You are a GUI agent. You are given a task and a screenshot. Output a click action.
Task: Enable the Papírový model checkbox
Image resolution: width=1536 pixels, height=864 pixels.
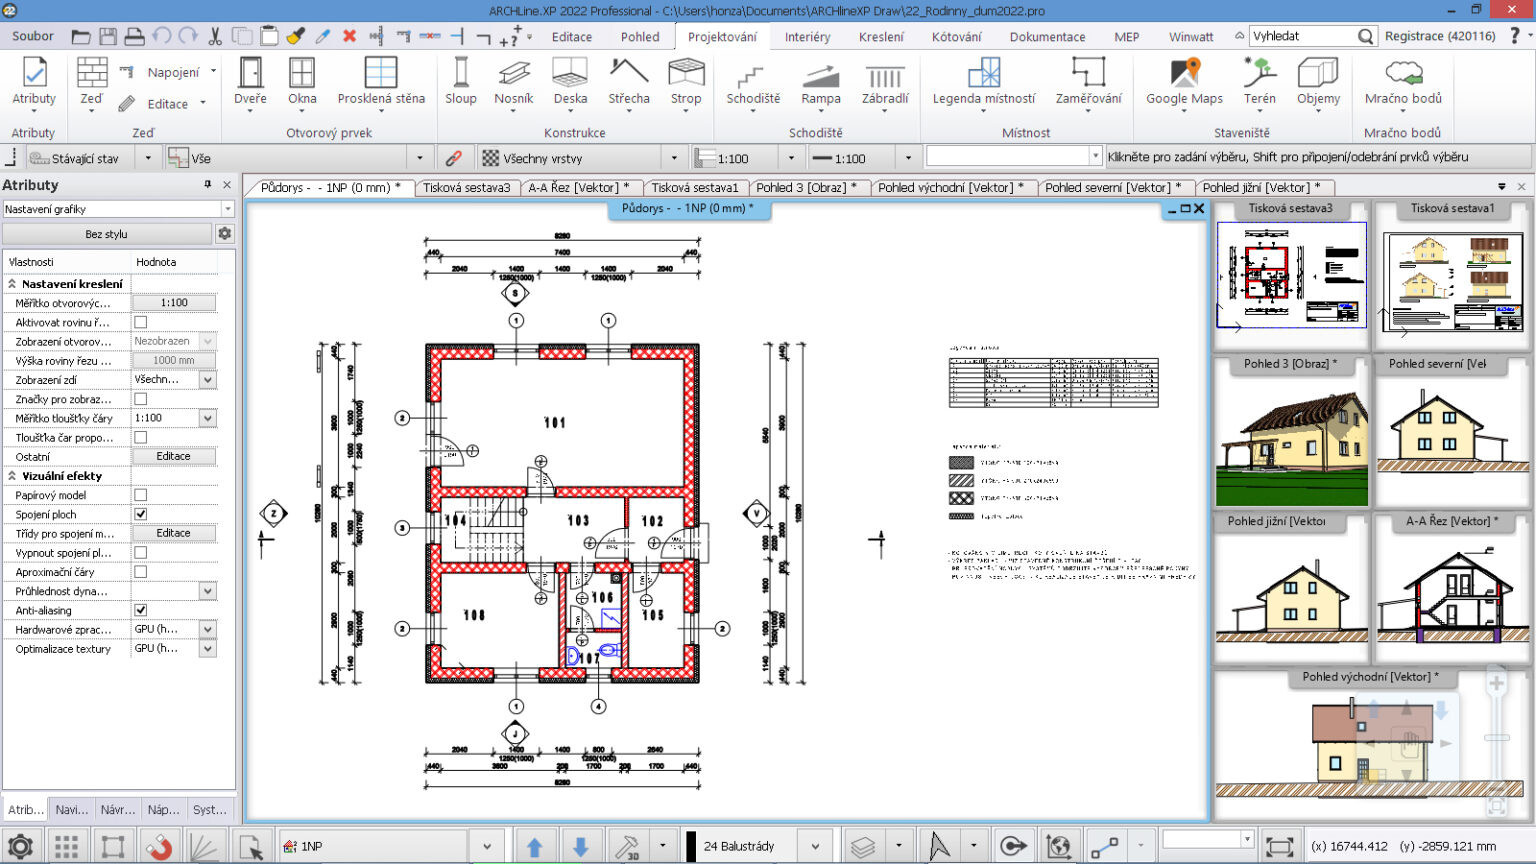[141, 495]
